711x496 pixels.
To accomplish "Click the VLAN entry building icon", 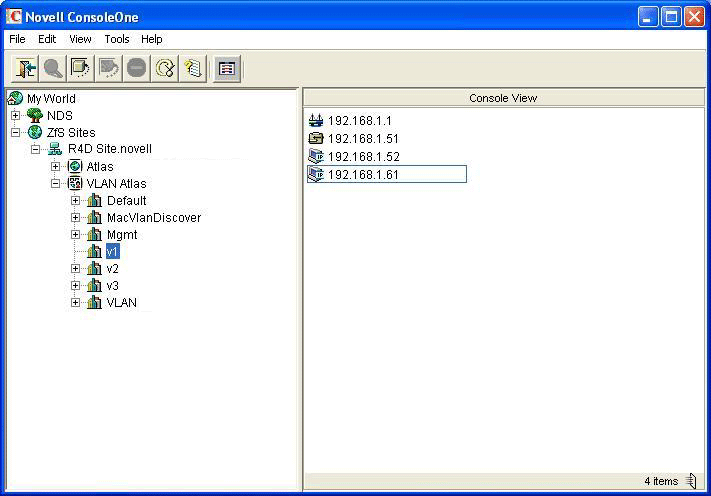I will pyautogui.click(x=94, y=302).
